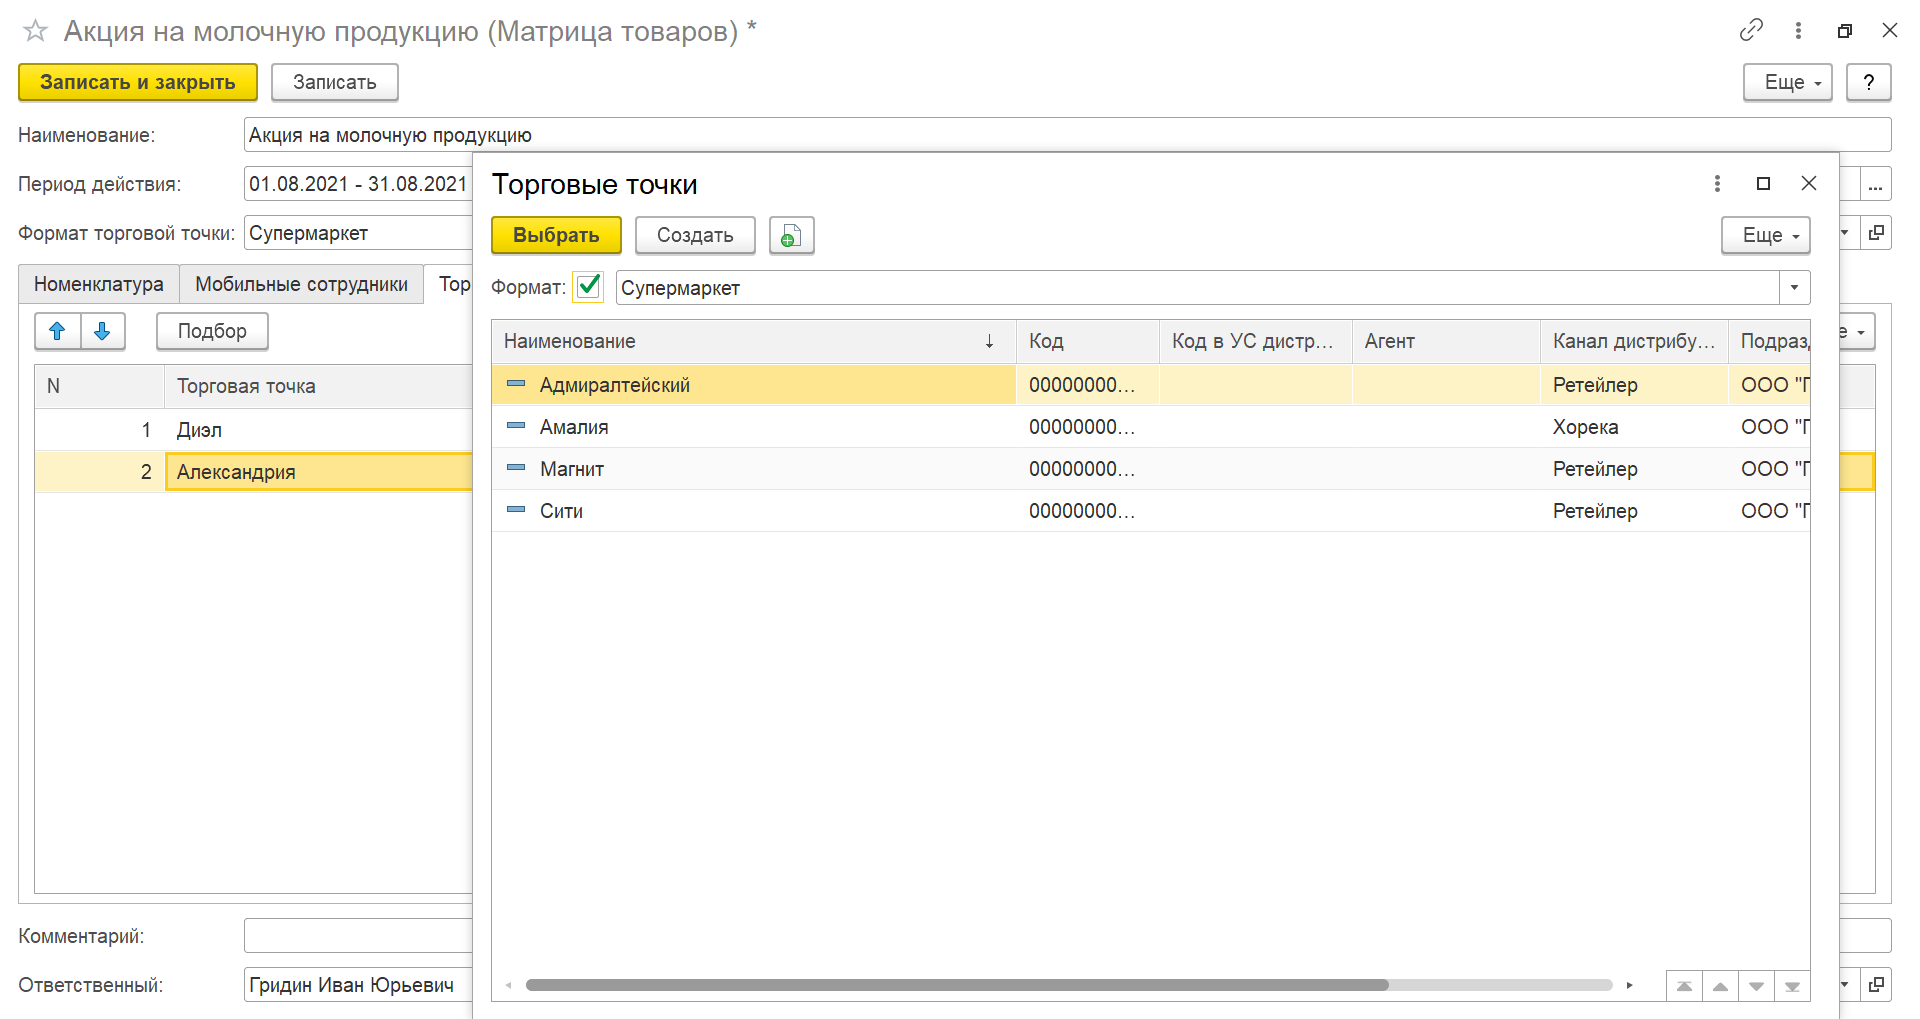Expand Формат торговой точки dropdown arrow

coord(1846,232)
